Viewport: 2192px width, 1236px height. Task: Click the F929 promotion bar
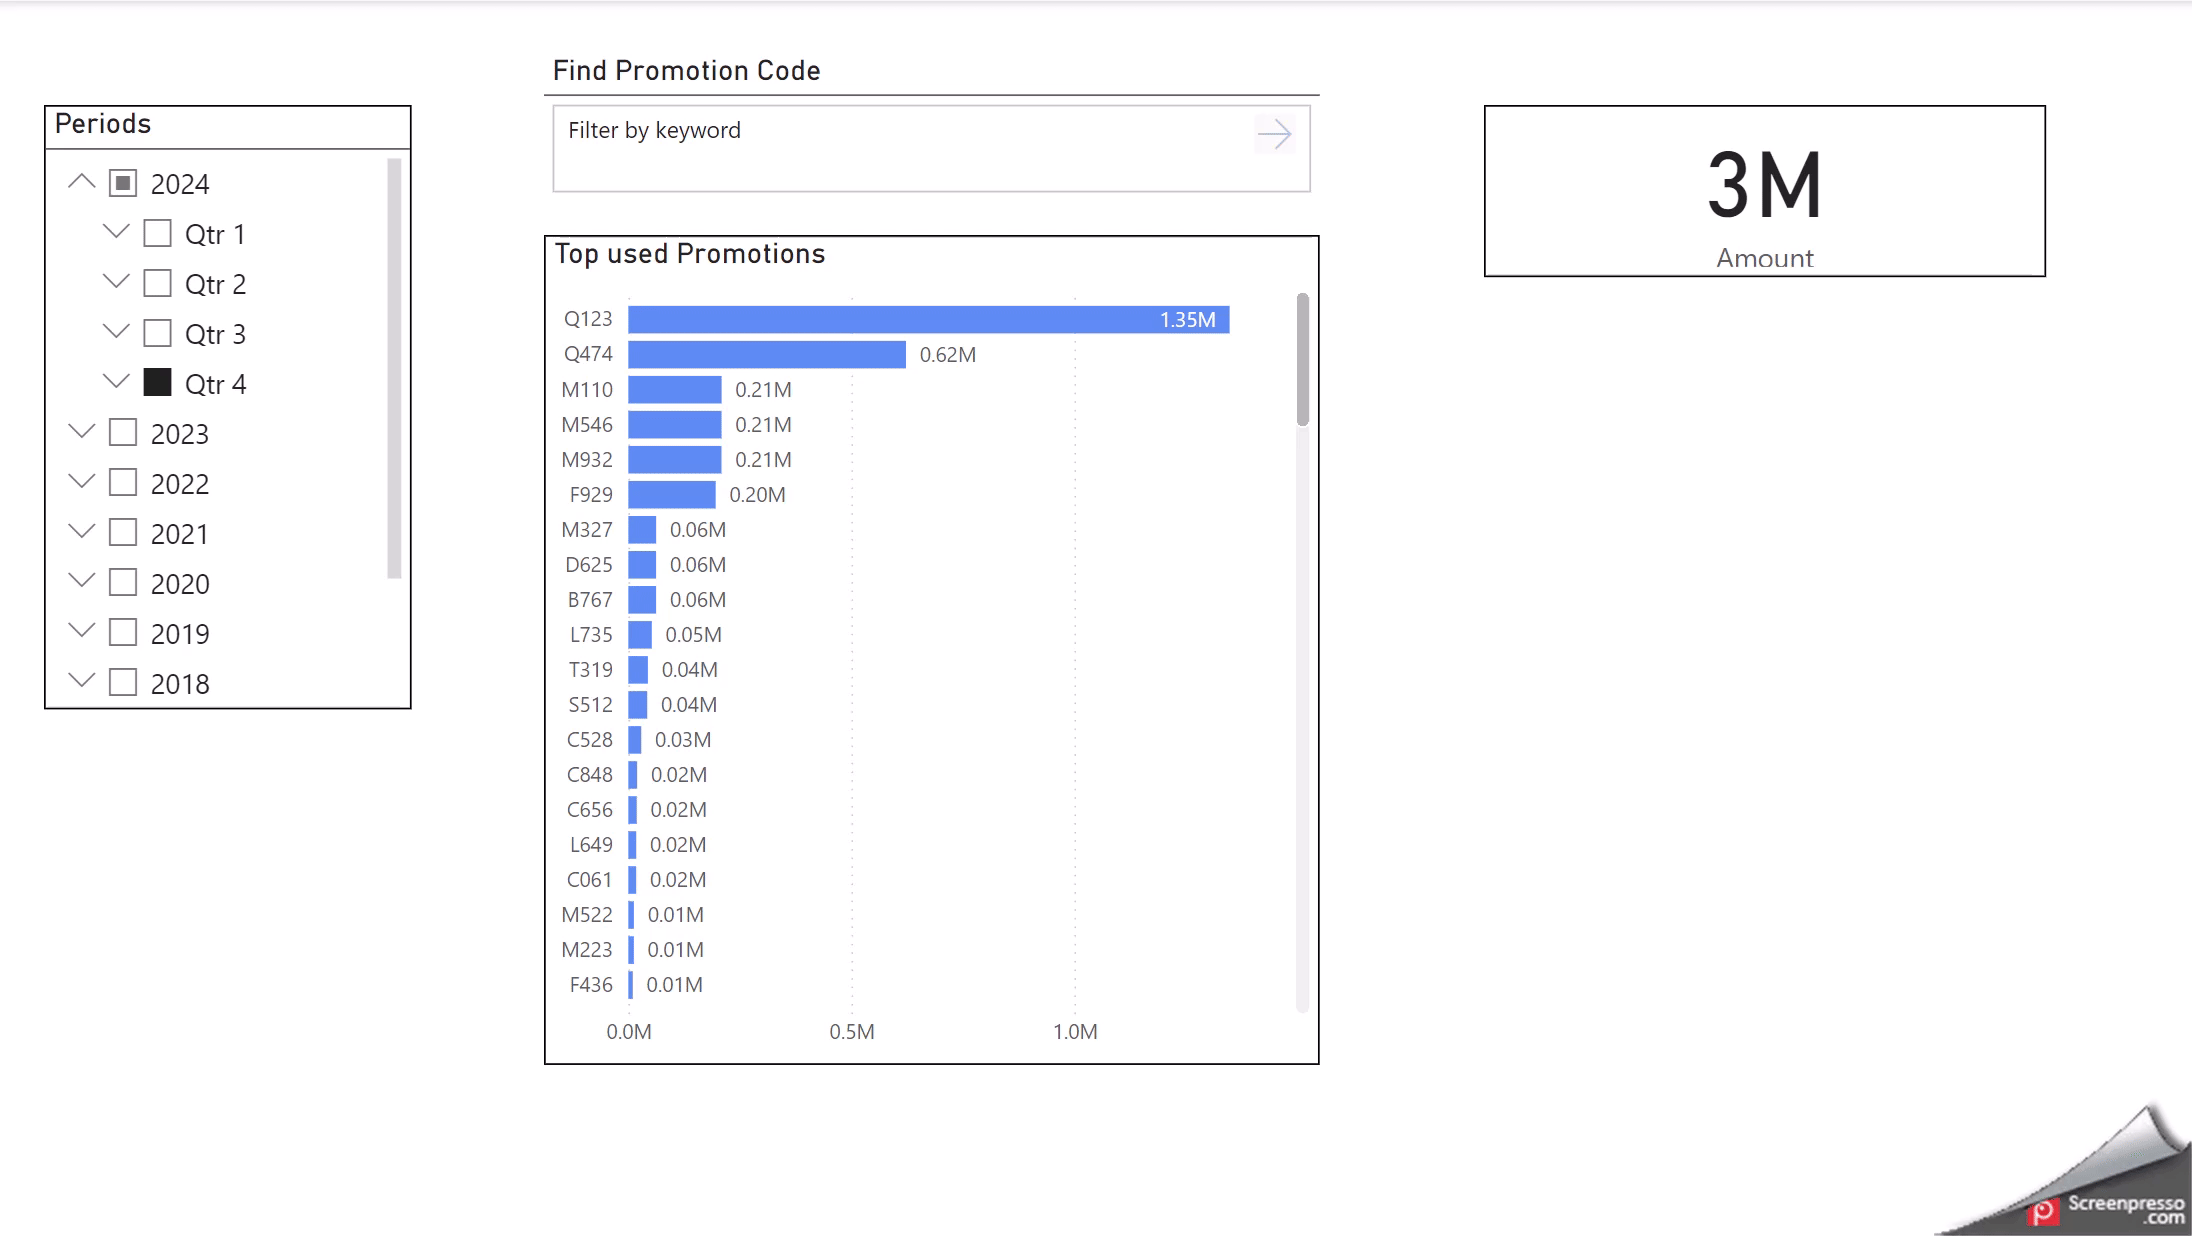click(671, 495)
